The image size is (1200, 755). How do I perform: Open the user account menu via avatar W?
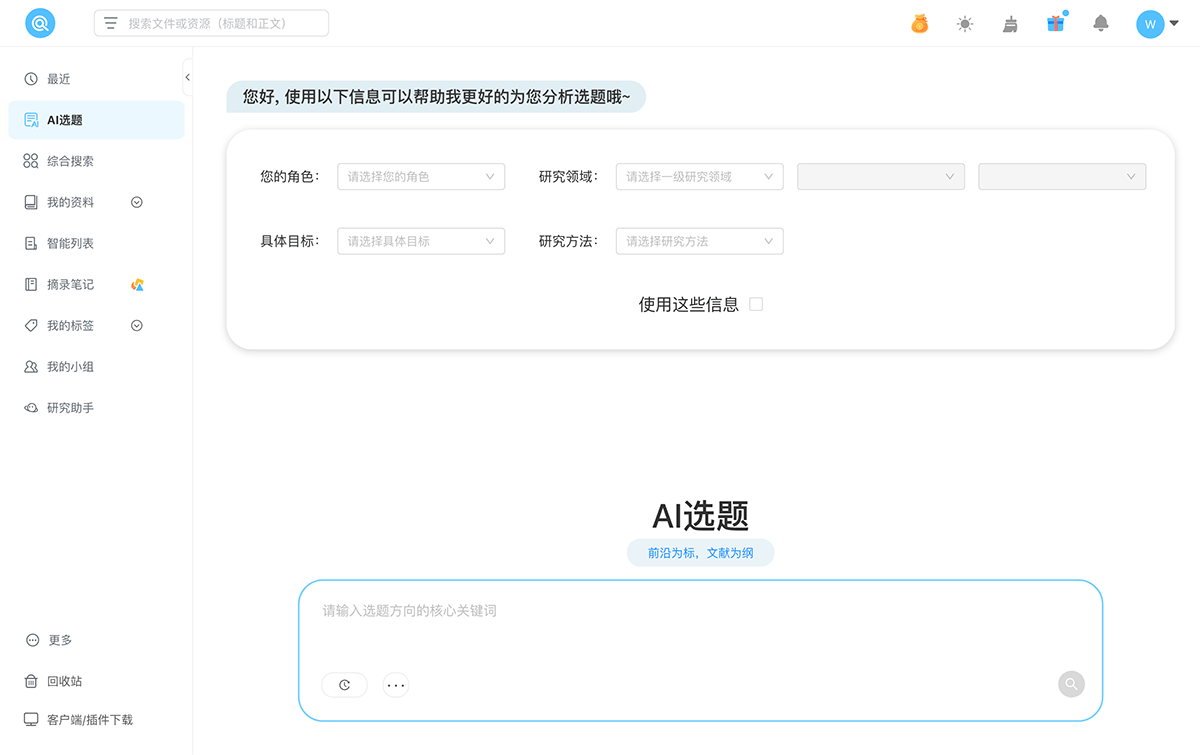1150,22
